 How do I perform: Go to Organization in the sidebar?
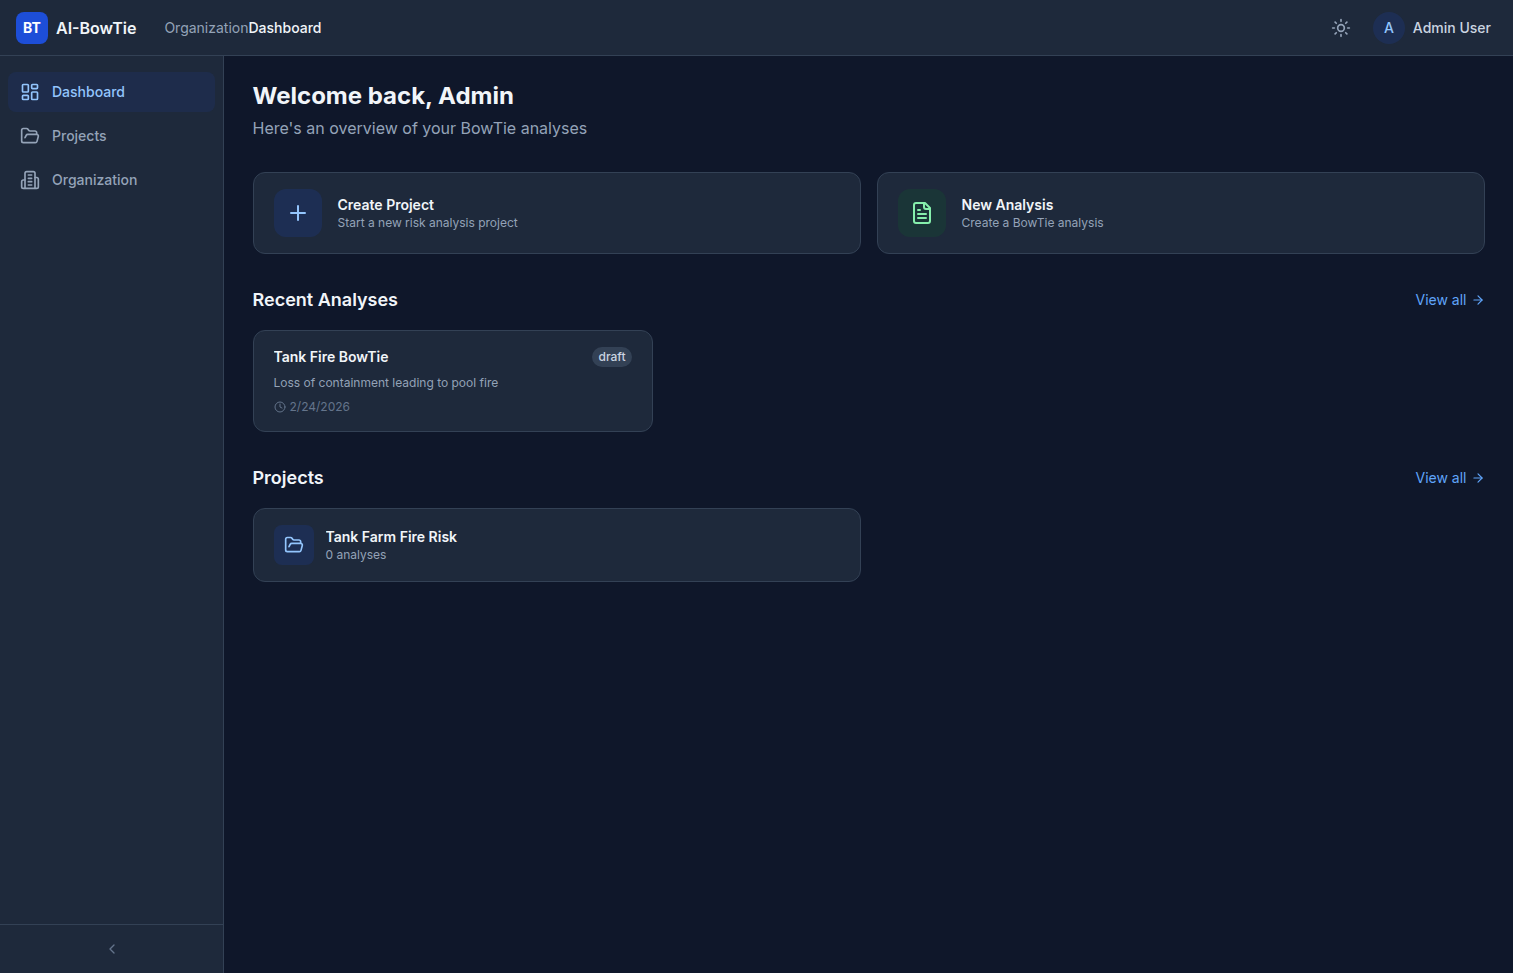[94, 180]
